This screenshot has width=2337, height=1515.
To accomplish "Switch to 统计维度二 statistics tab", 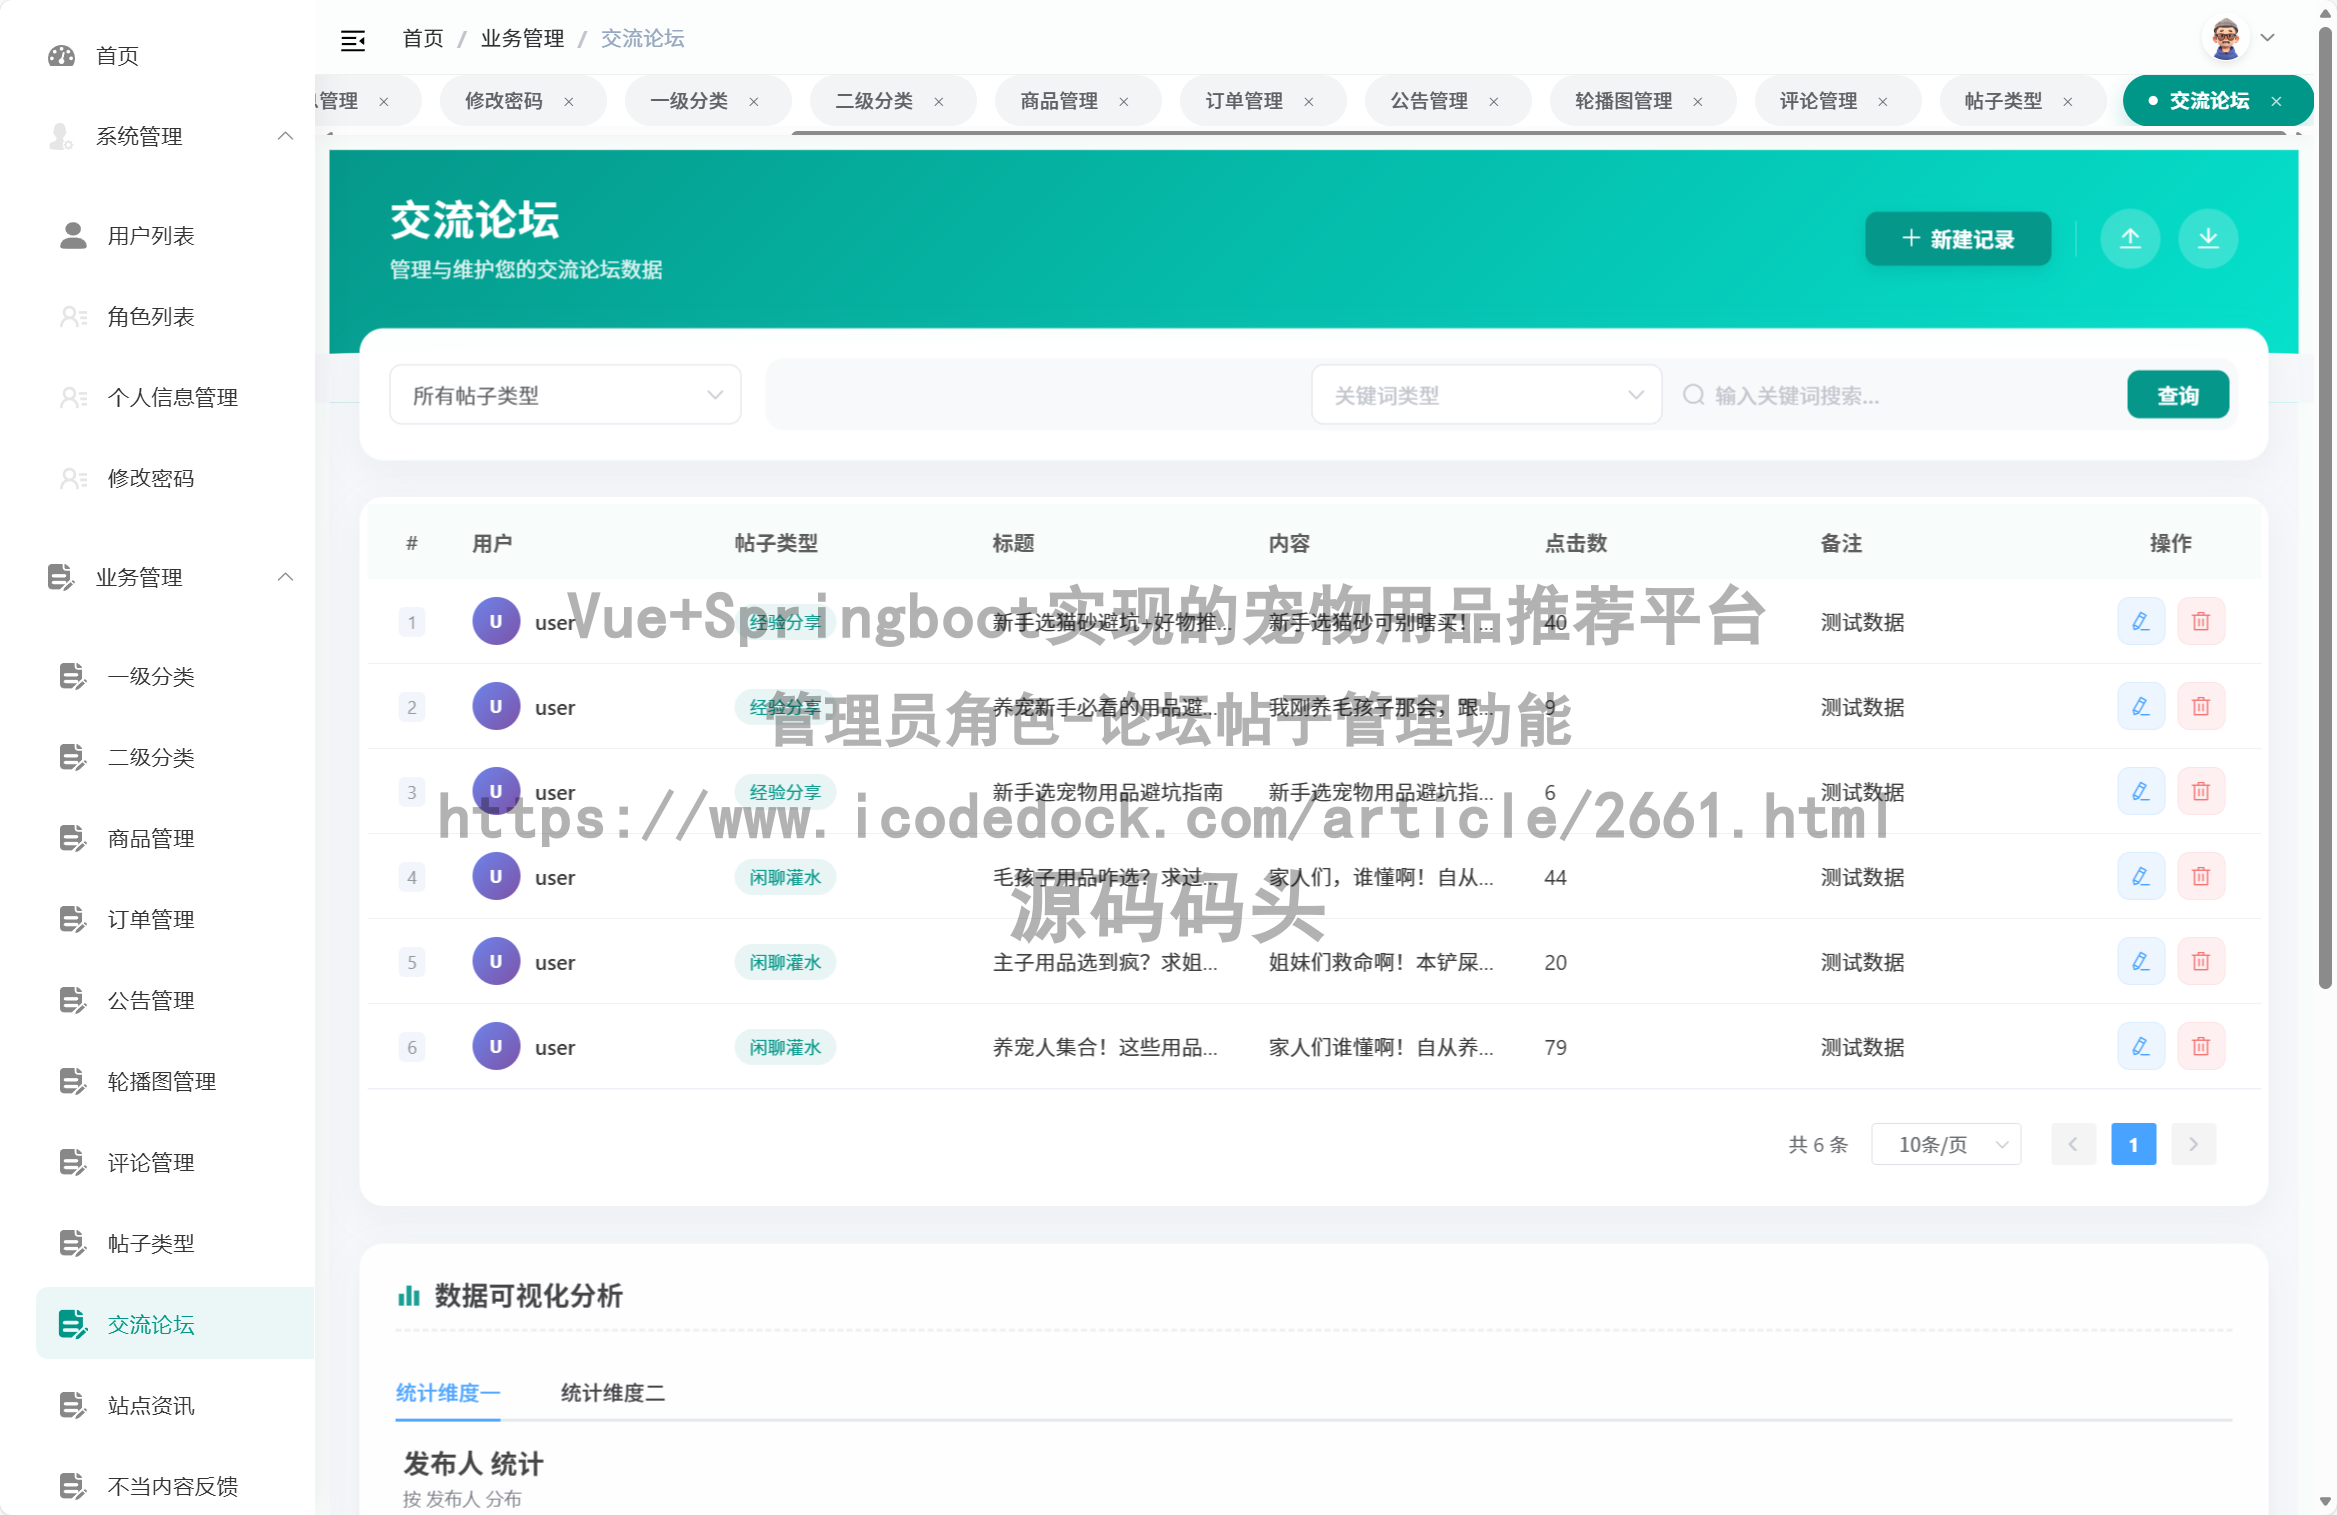I will [613, 1392].
